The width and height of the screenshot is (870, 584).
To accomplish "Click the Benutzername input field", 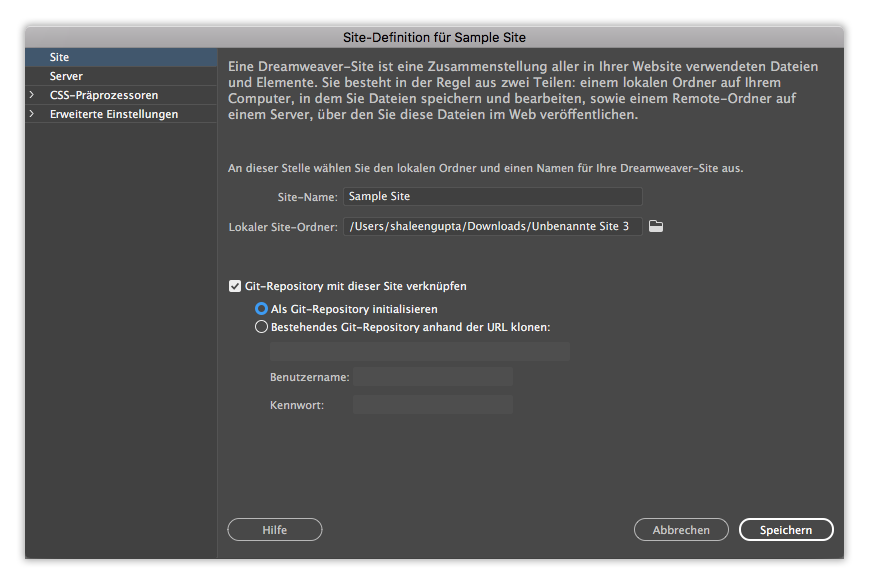I will [432, 376].
